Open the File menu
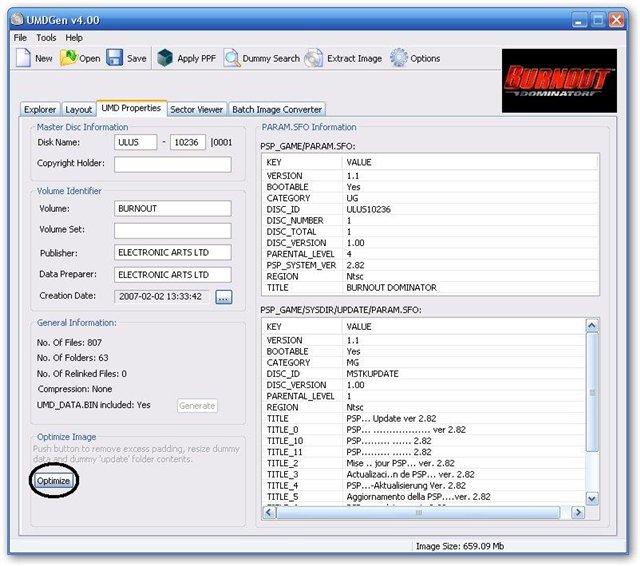This screenshot has height=566, width=640. 20,37
